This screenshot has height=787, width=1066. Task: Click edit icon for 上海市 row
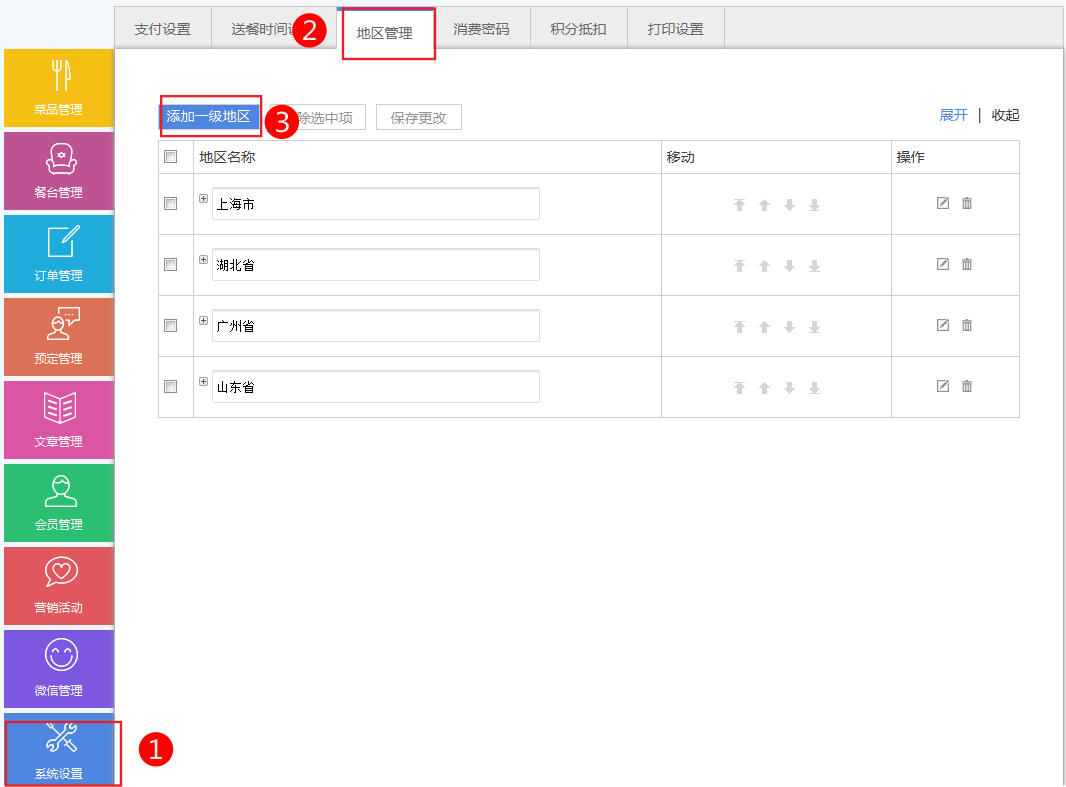[942, 204]
